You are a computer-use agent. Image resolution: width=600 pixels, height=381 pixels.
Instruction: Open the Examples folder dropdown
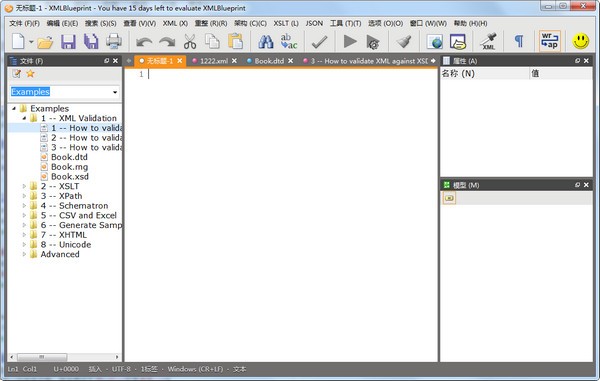pyautogui.click(x=115, y=92)
